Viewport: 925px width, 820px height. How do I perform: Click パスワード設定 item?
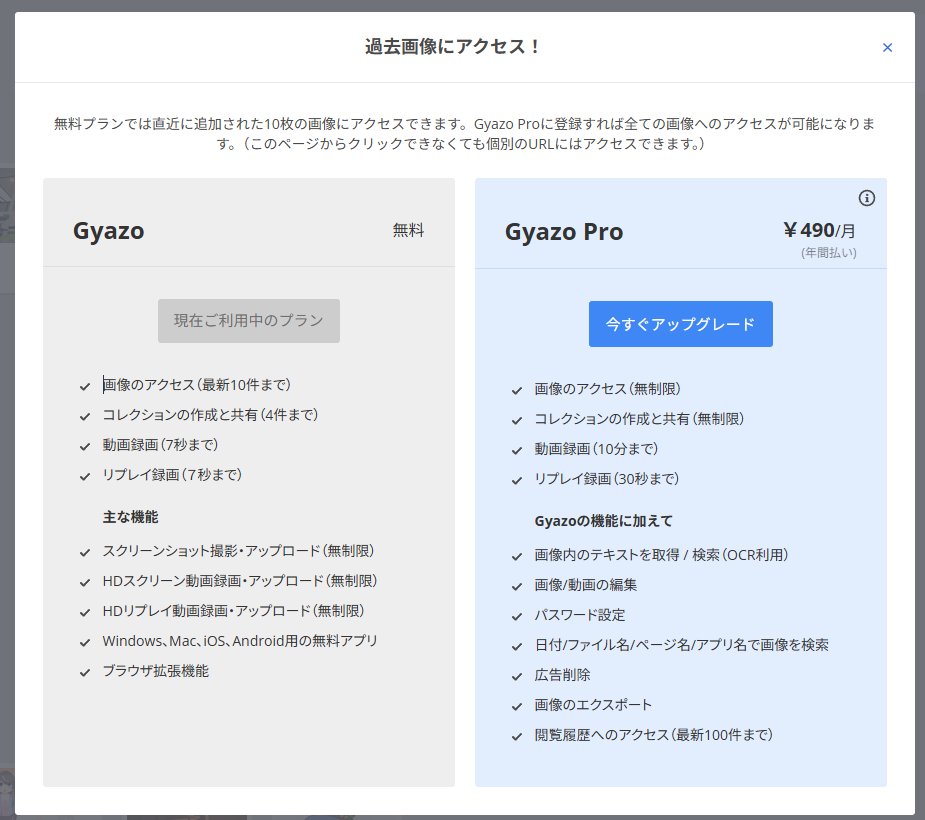pyautogui.click(x=580, y=615)
